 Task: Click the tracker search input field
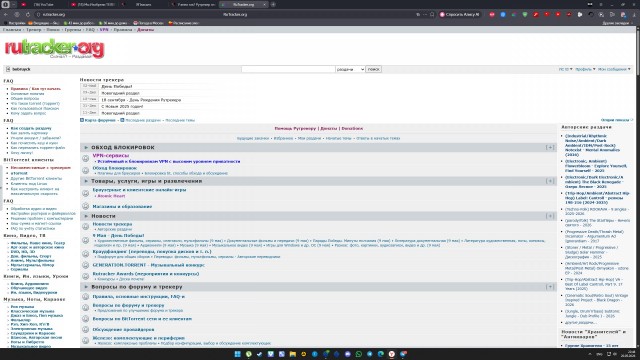pyautogui.click(x=288, y=69)
